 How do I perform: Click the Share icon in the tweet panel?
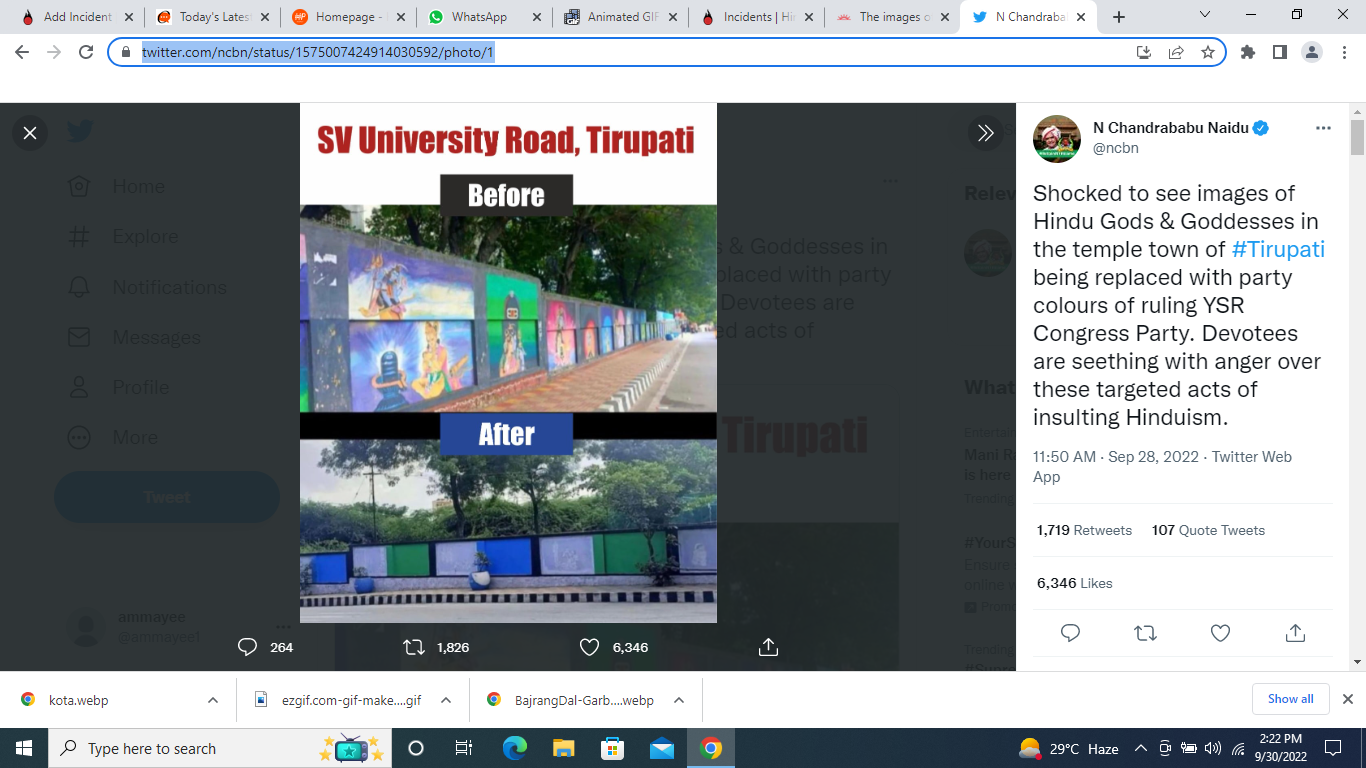(1295, 633)
